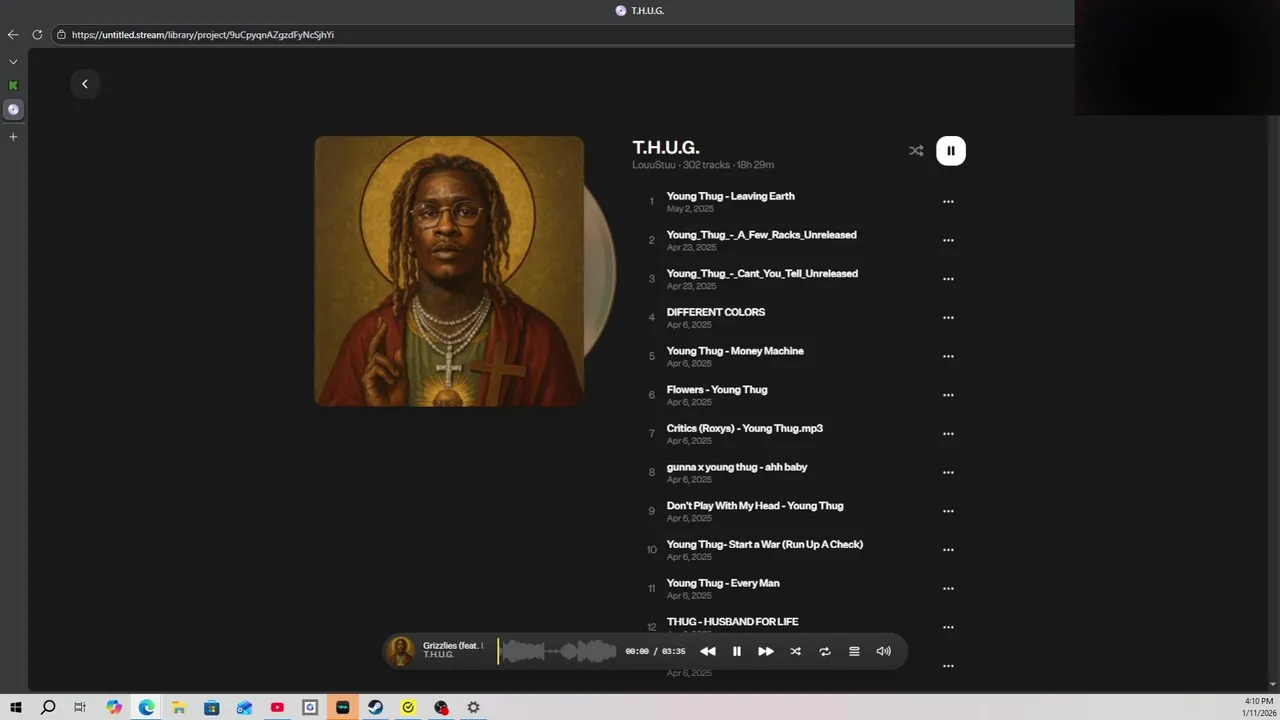Open options for A_Few_Racks_Unreleased track
This screenshot has width=1280, height=720.
[948, 241]
